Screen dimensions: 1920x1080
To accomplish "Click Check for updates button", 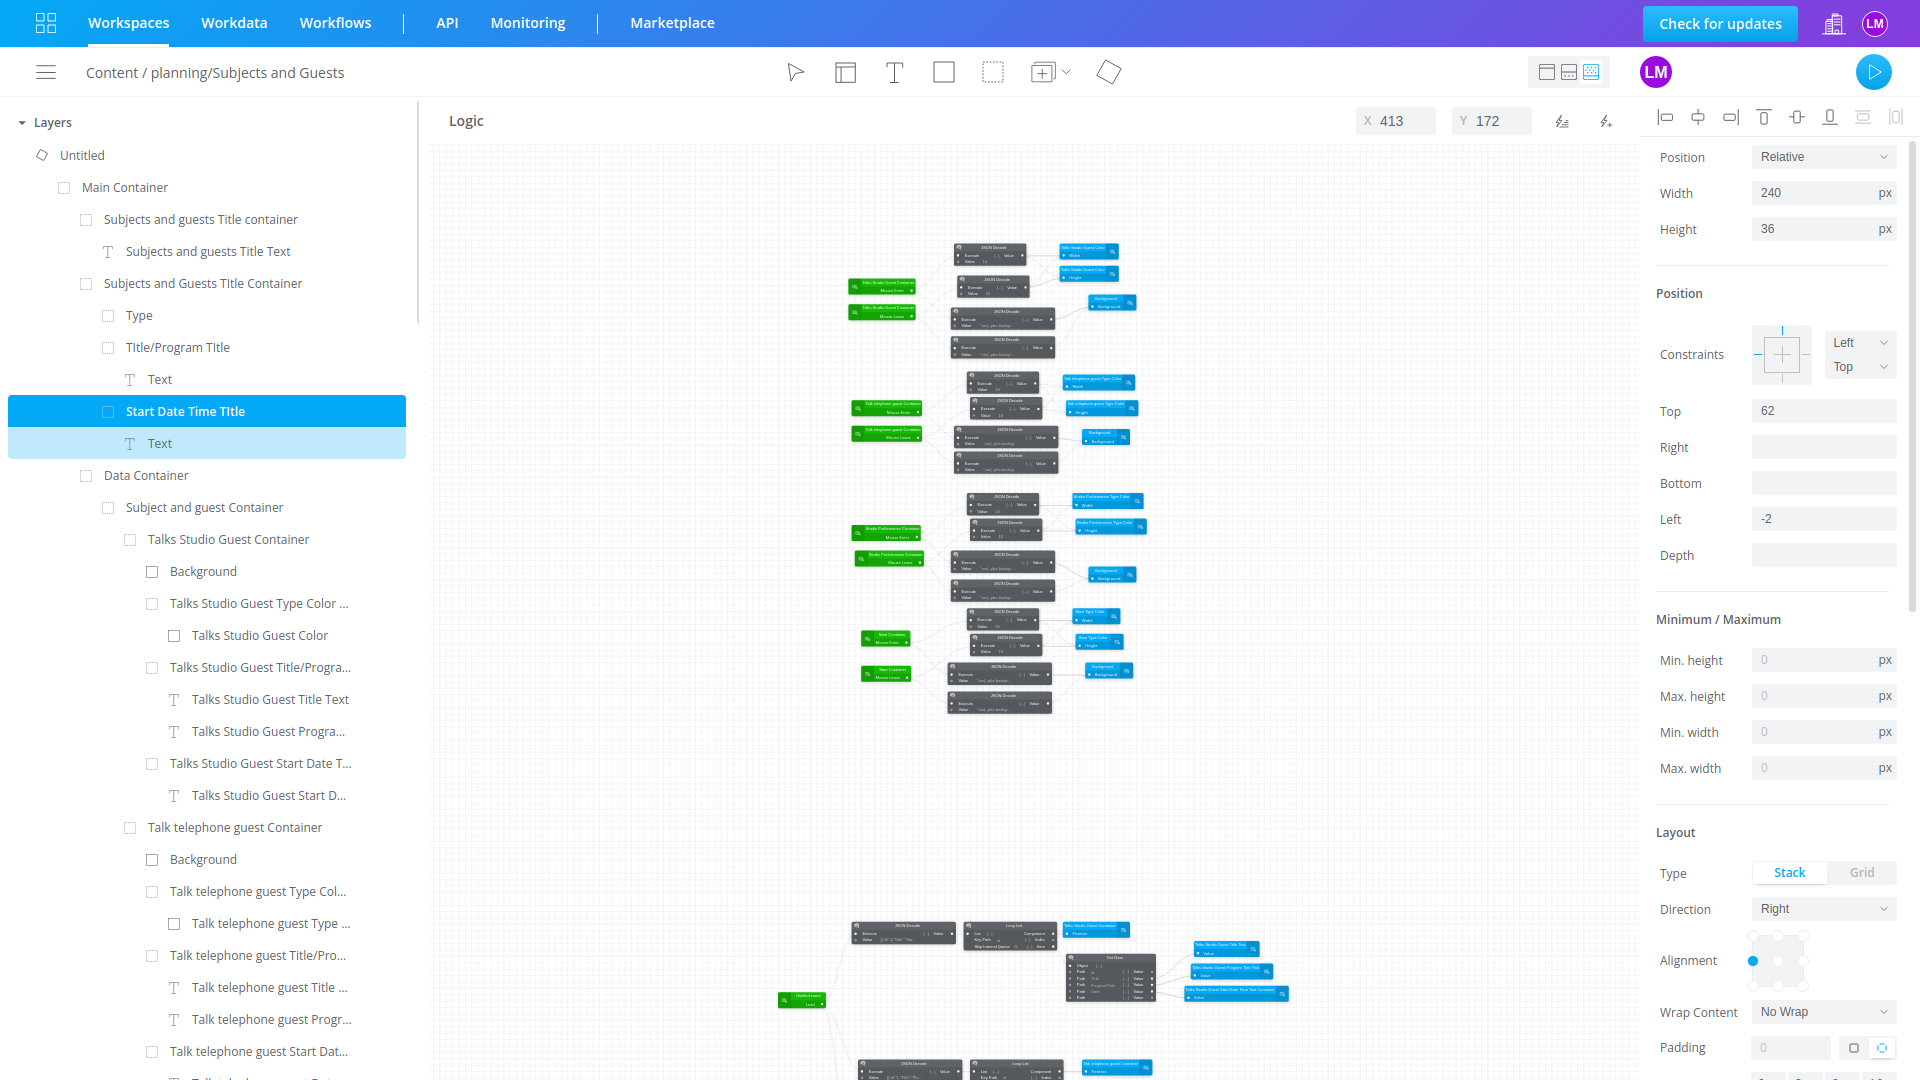I will 1719,23.
